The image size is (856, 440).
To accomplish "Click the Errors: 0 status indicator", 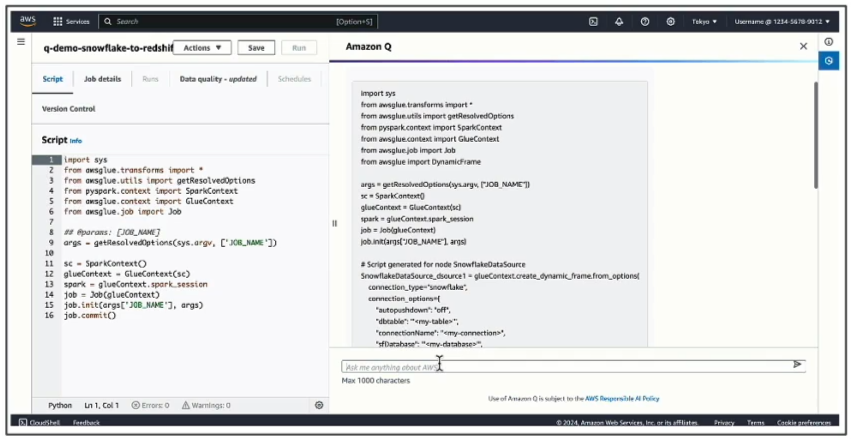I will [x=151, y=405].
